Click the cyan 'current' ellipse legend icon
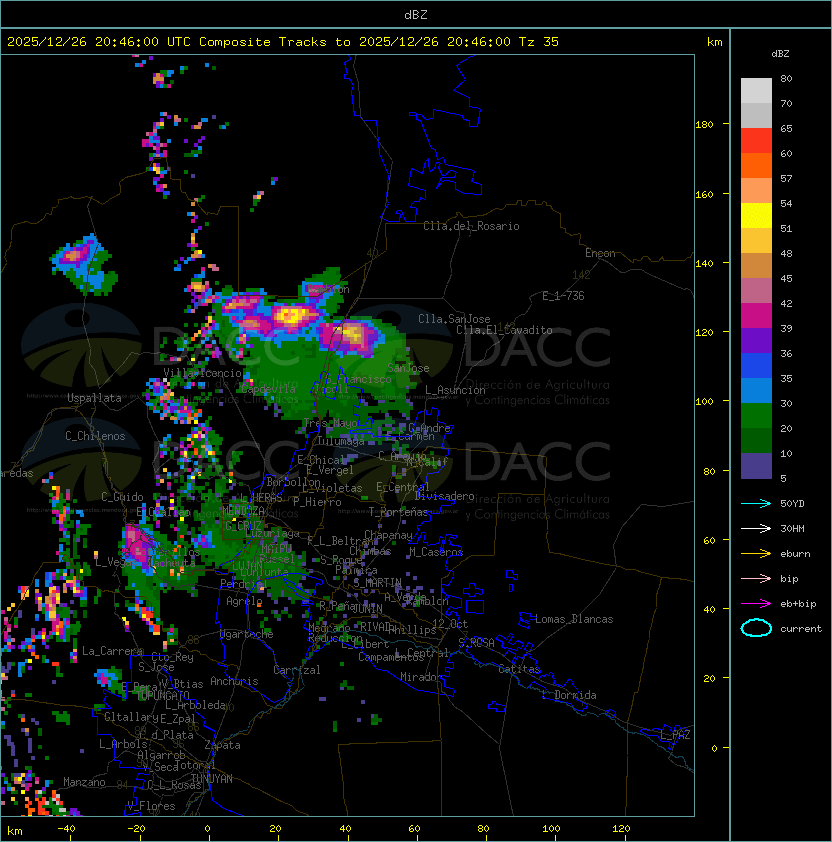This screenshot has width=832, height=842. (756, 628)
